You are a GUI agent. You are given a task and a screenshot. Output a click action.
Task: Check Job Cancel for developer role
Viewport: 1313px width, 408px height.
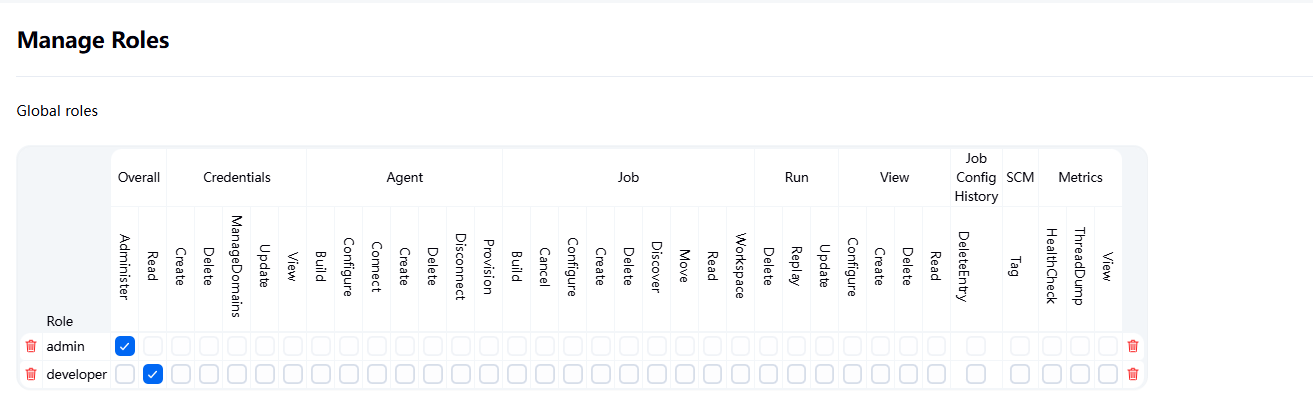[x=545, y=374]
